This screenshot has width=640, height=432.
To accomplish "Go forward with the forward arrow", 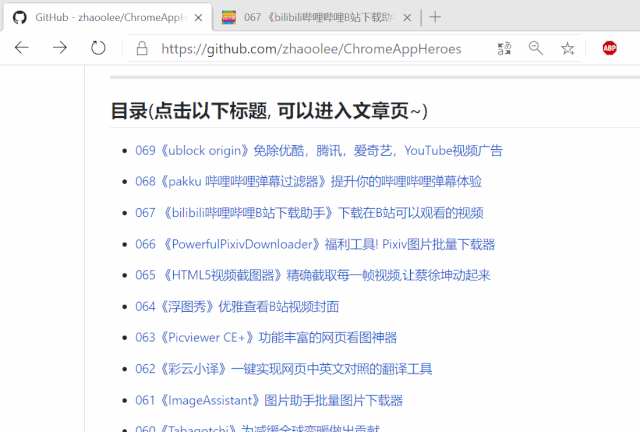I will pos(60,48).
